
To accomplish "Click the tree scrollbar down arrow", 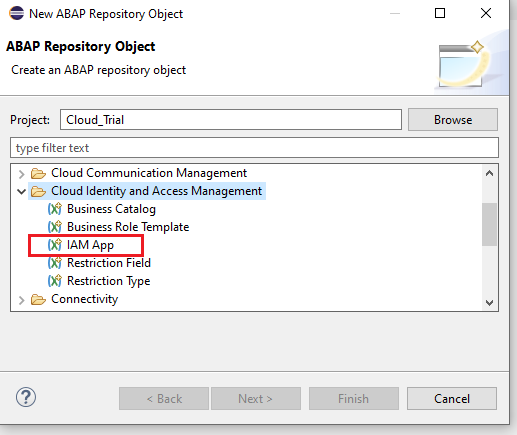I will 489,302.
